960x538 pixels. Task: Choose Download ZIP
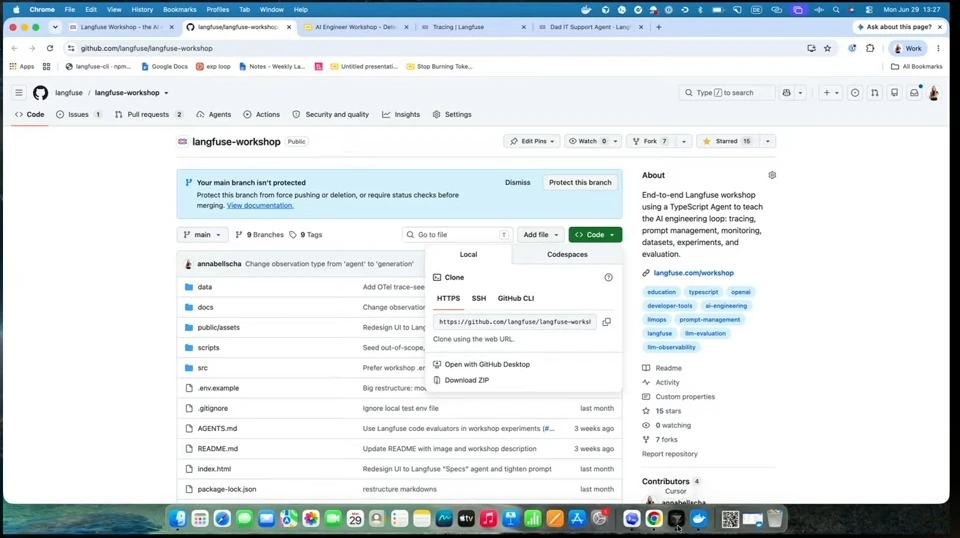[467, 380]
